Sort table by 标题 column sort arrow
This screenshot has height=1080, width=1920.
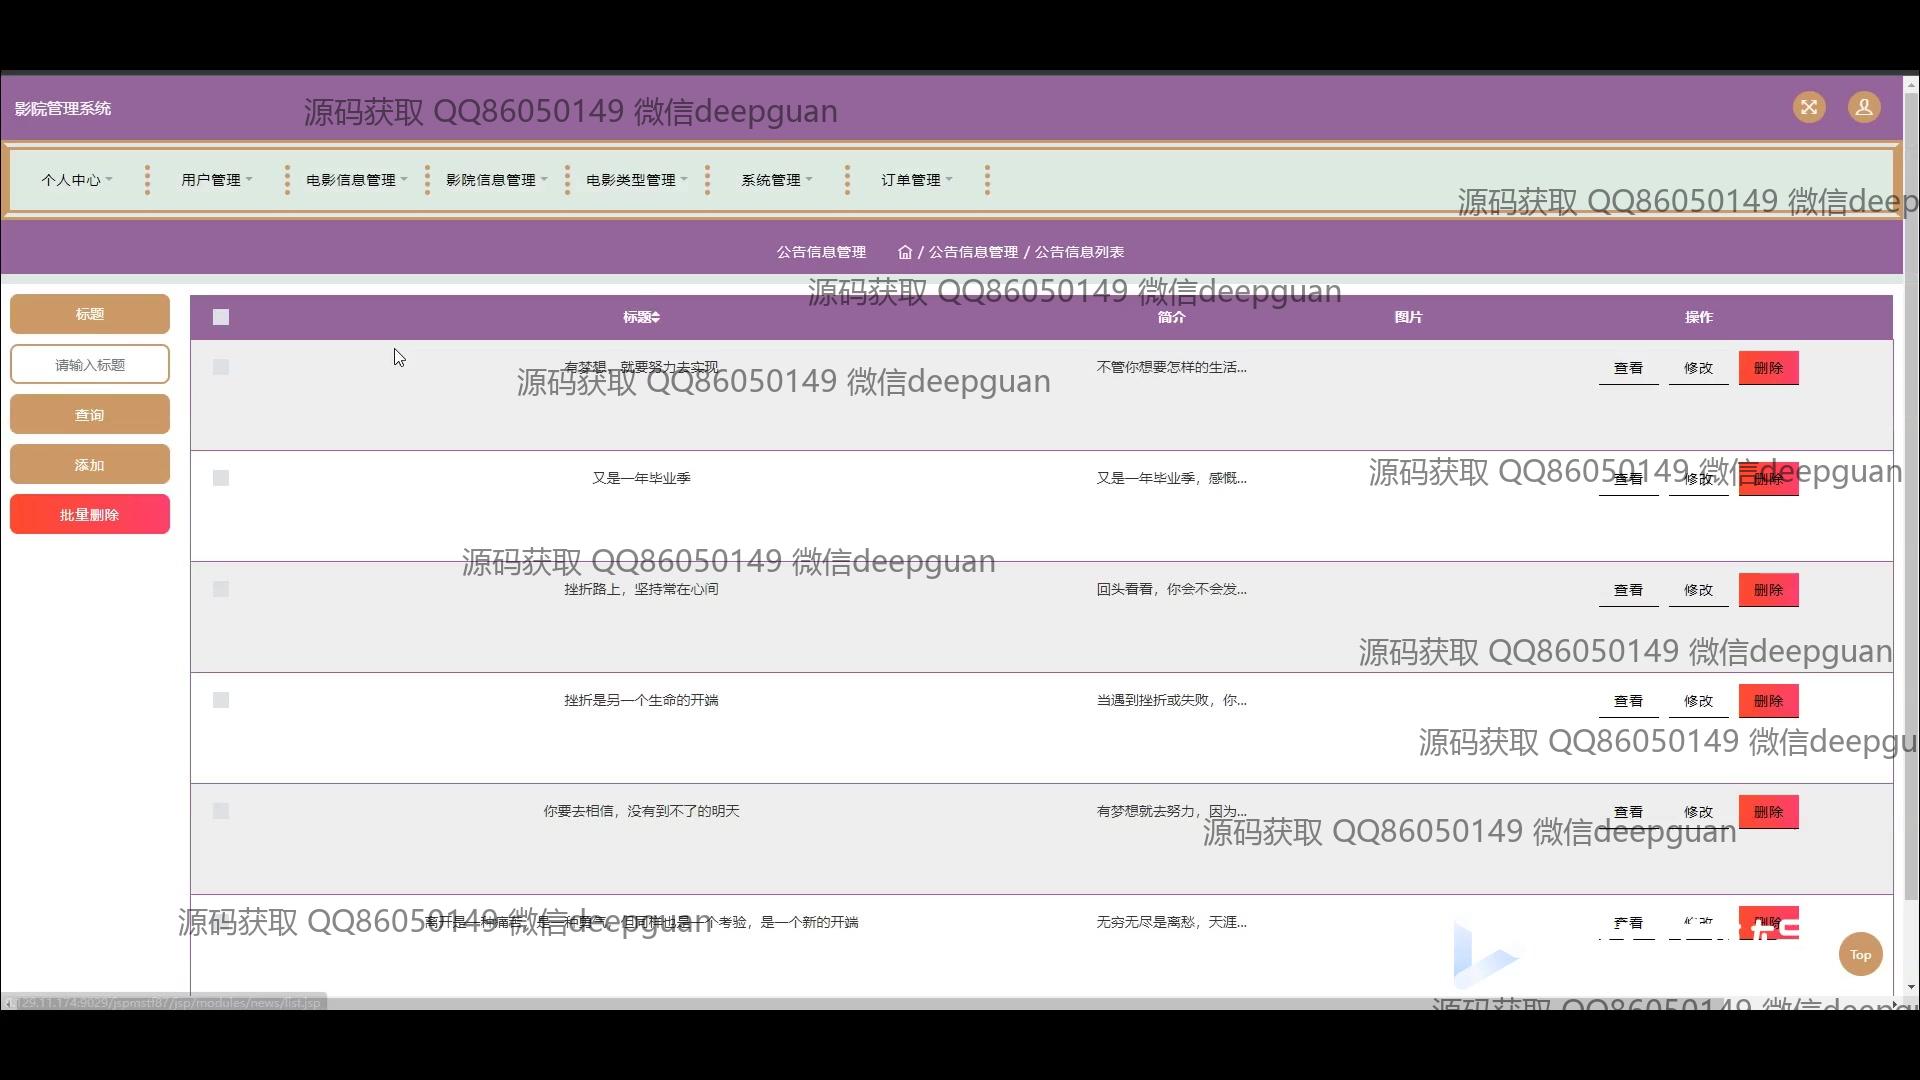[x=655, y=317]
